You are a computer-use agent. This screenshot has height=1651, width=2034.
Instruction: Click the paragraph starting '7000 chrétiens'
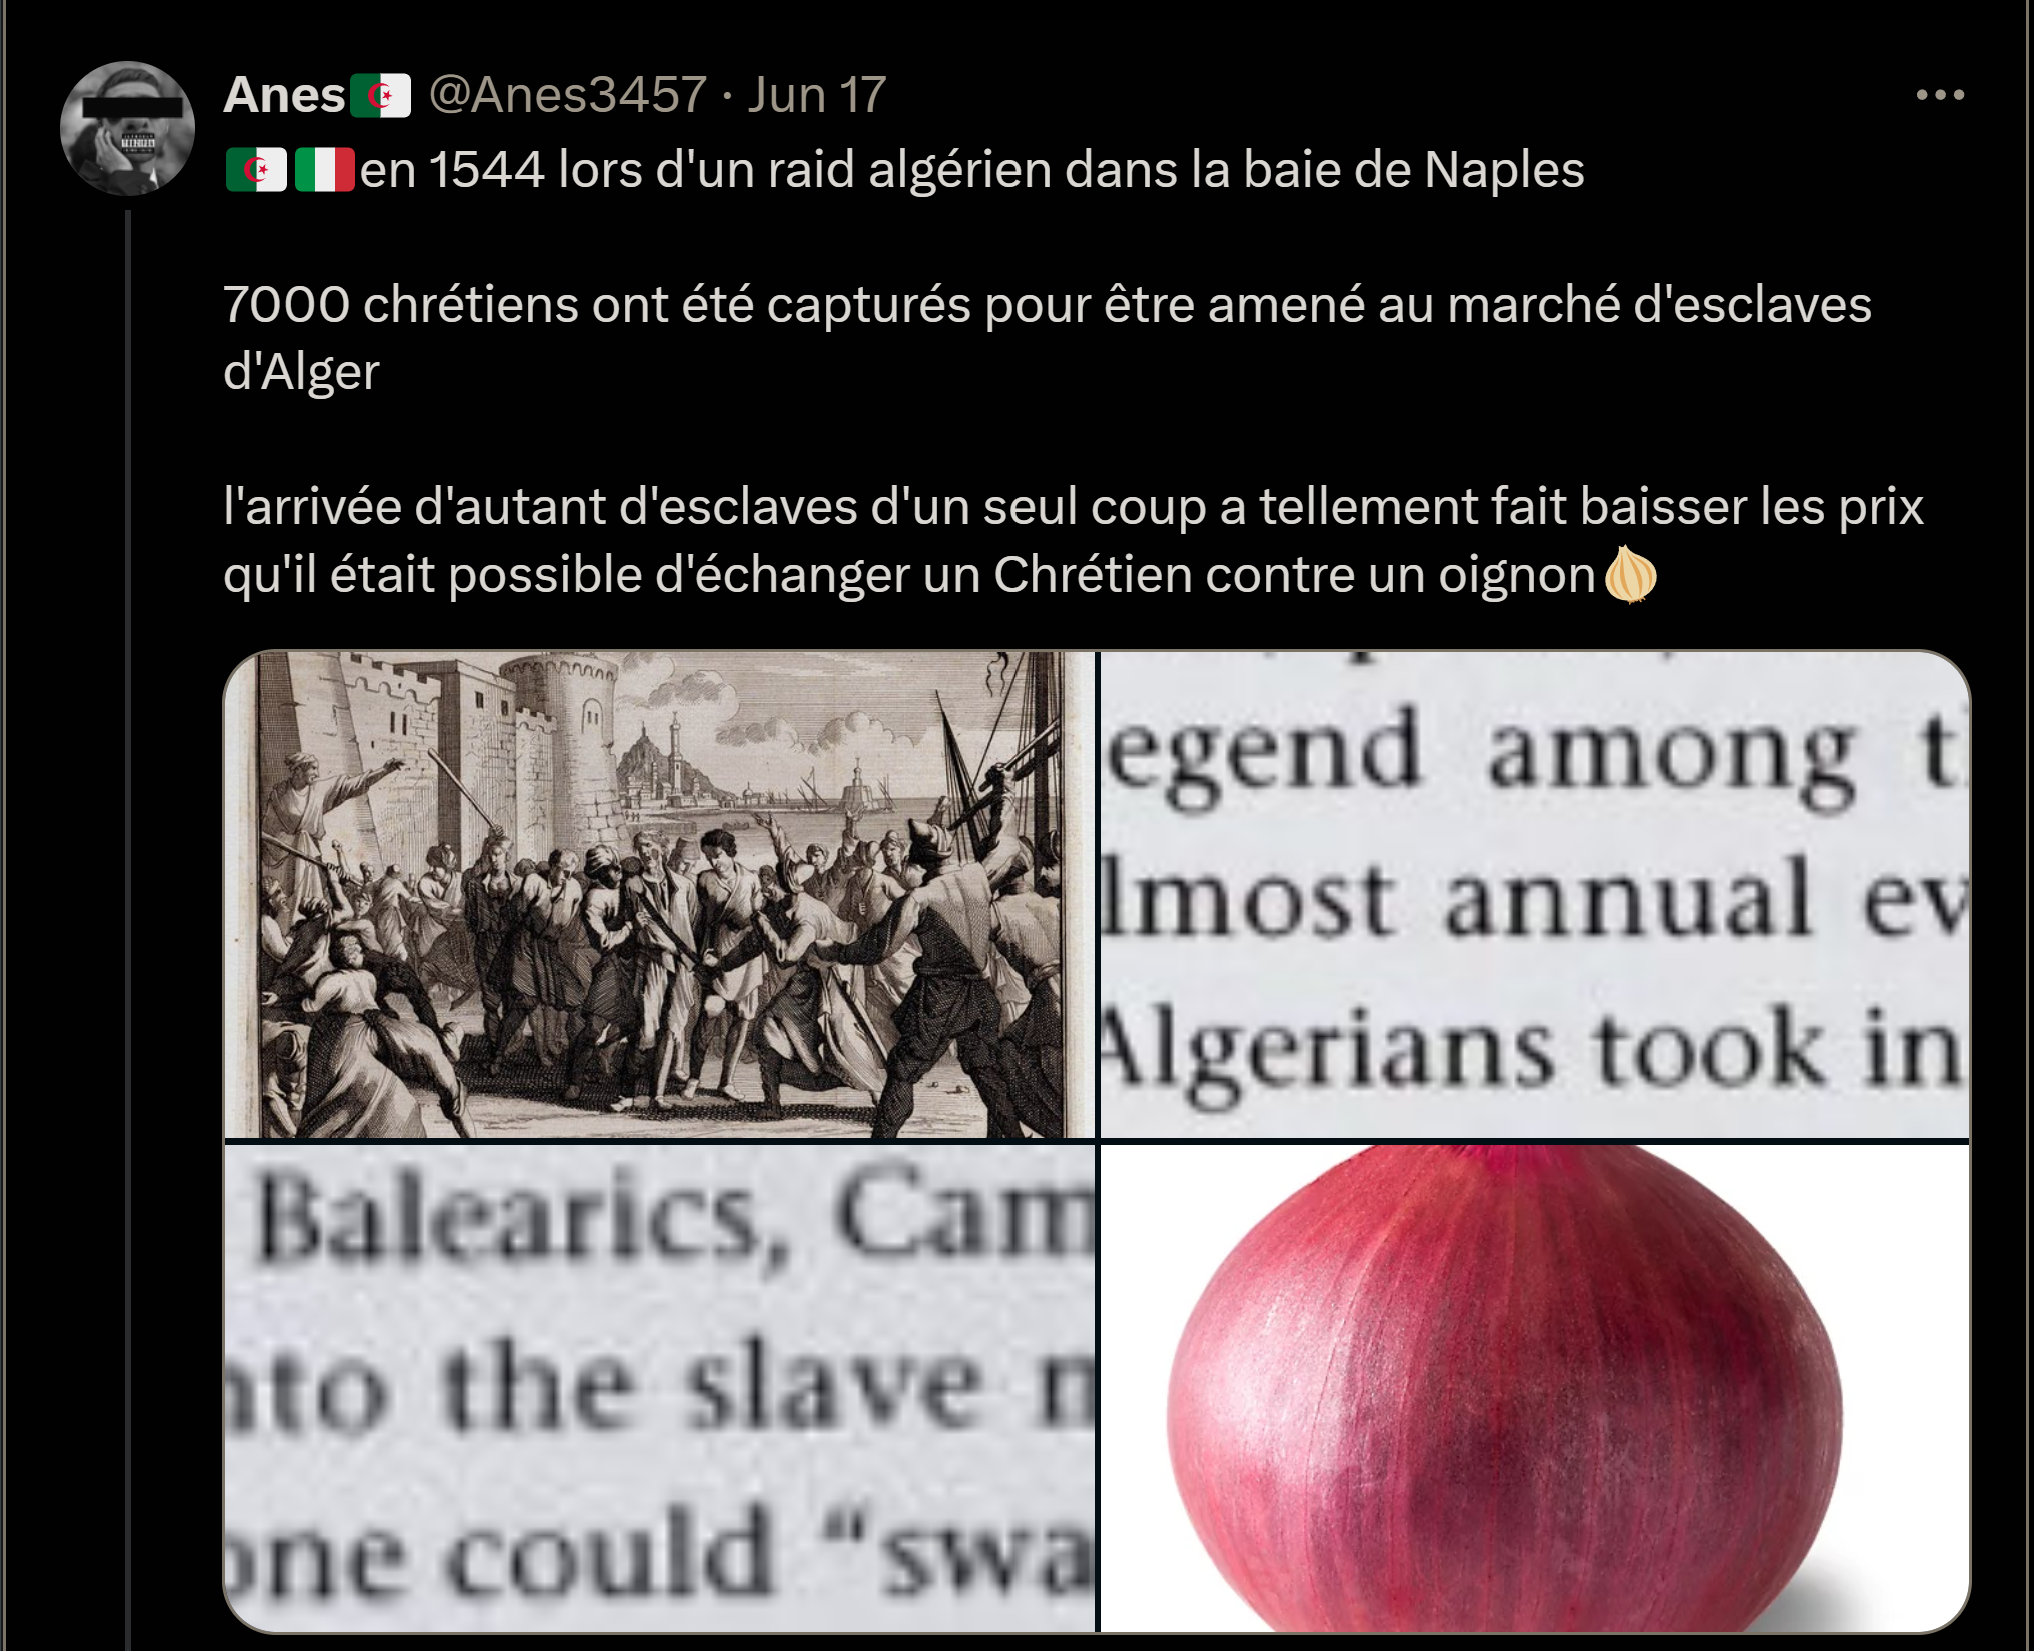click(1047, 338)
